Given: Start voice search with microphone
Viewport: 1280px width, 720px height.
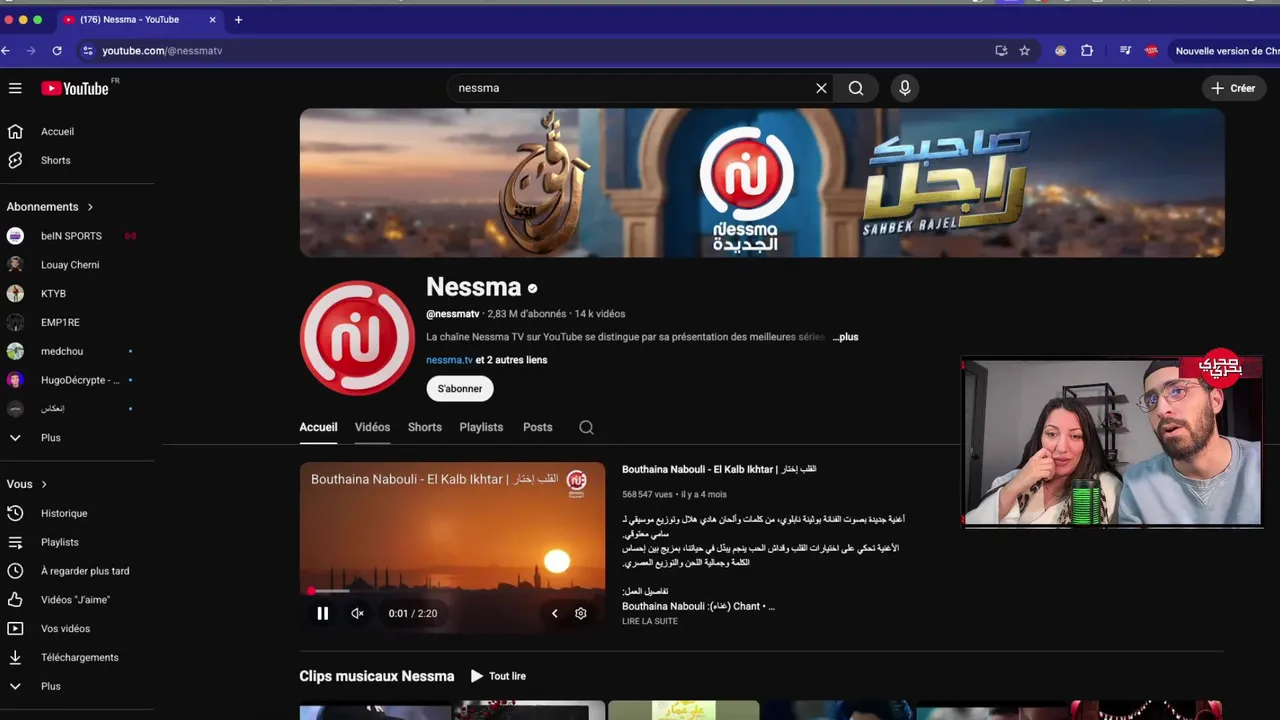Looking at the screenshot, I should click(x=905, y=88).
